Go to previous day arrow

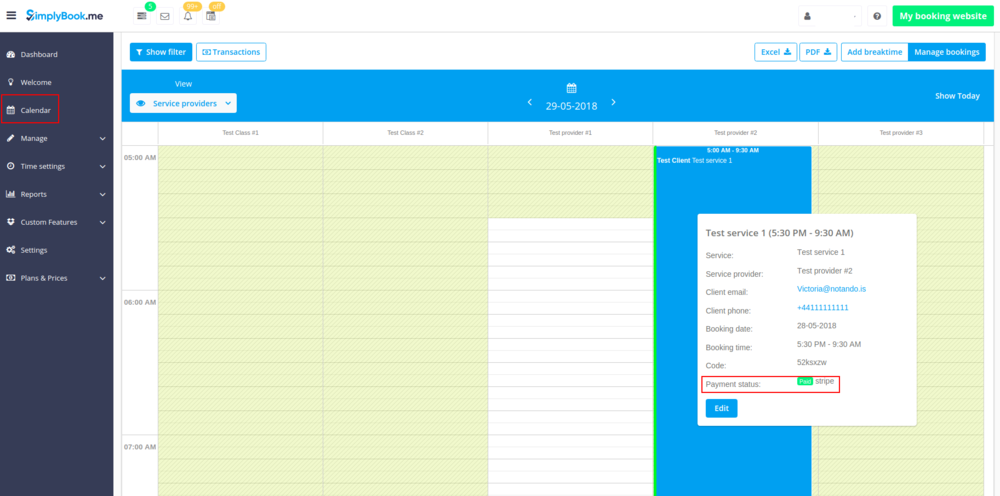tap(530, 103)
